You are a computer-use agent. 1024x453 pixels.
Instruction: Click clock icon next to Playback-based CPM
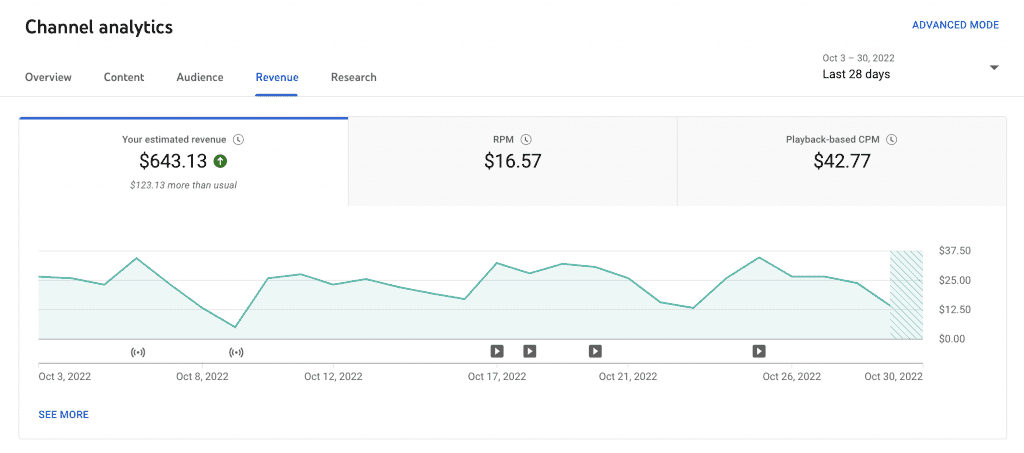pyautogui.click(x=893, y=140)
